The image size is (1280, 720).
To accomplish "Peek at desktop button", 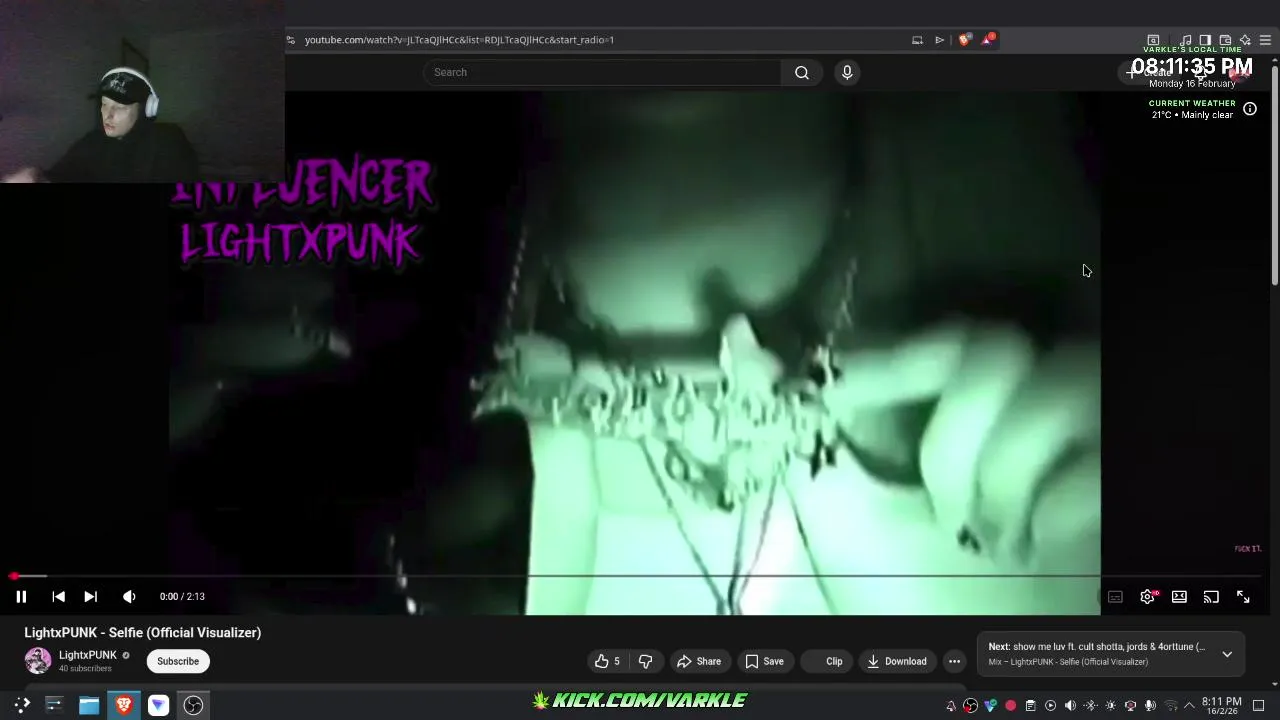I will pos(1258,706).
